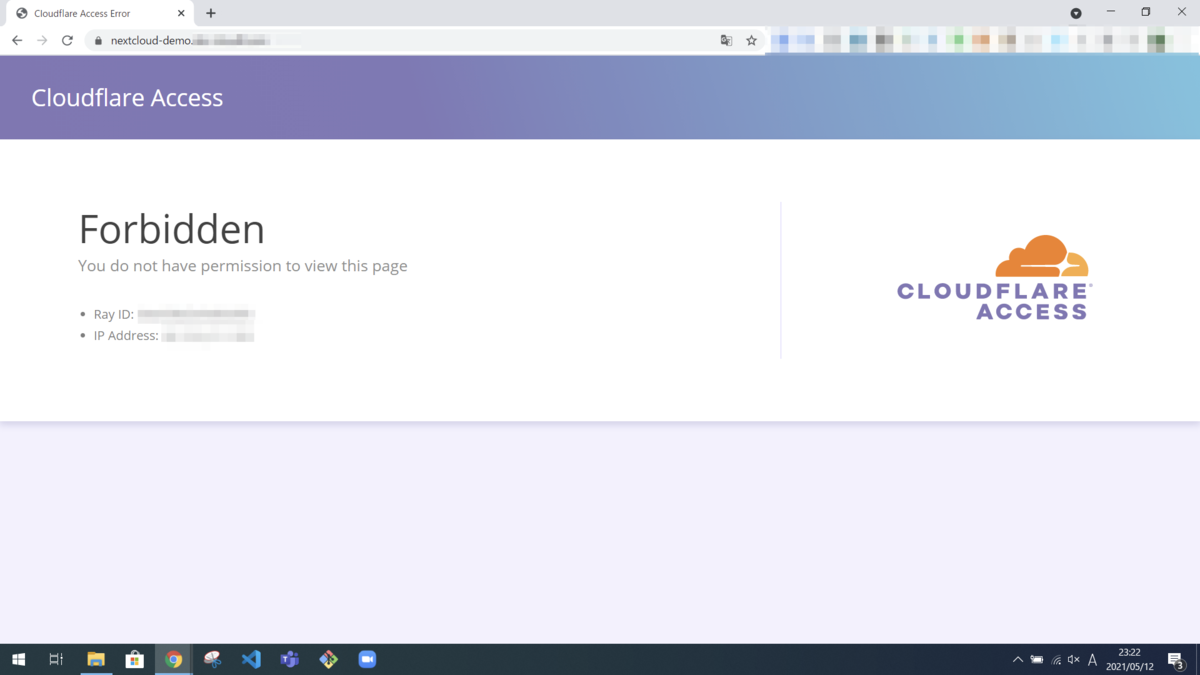
Task: Open Microsoft Store from the taskbar
Action: [x=135, y=659]
